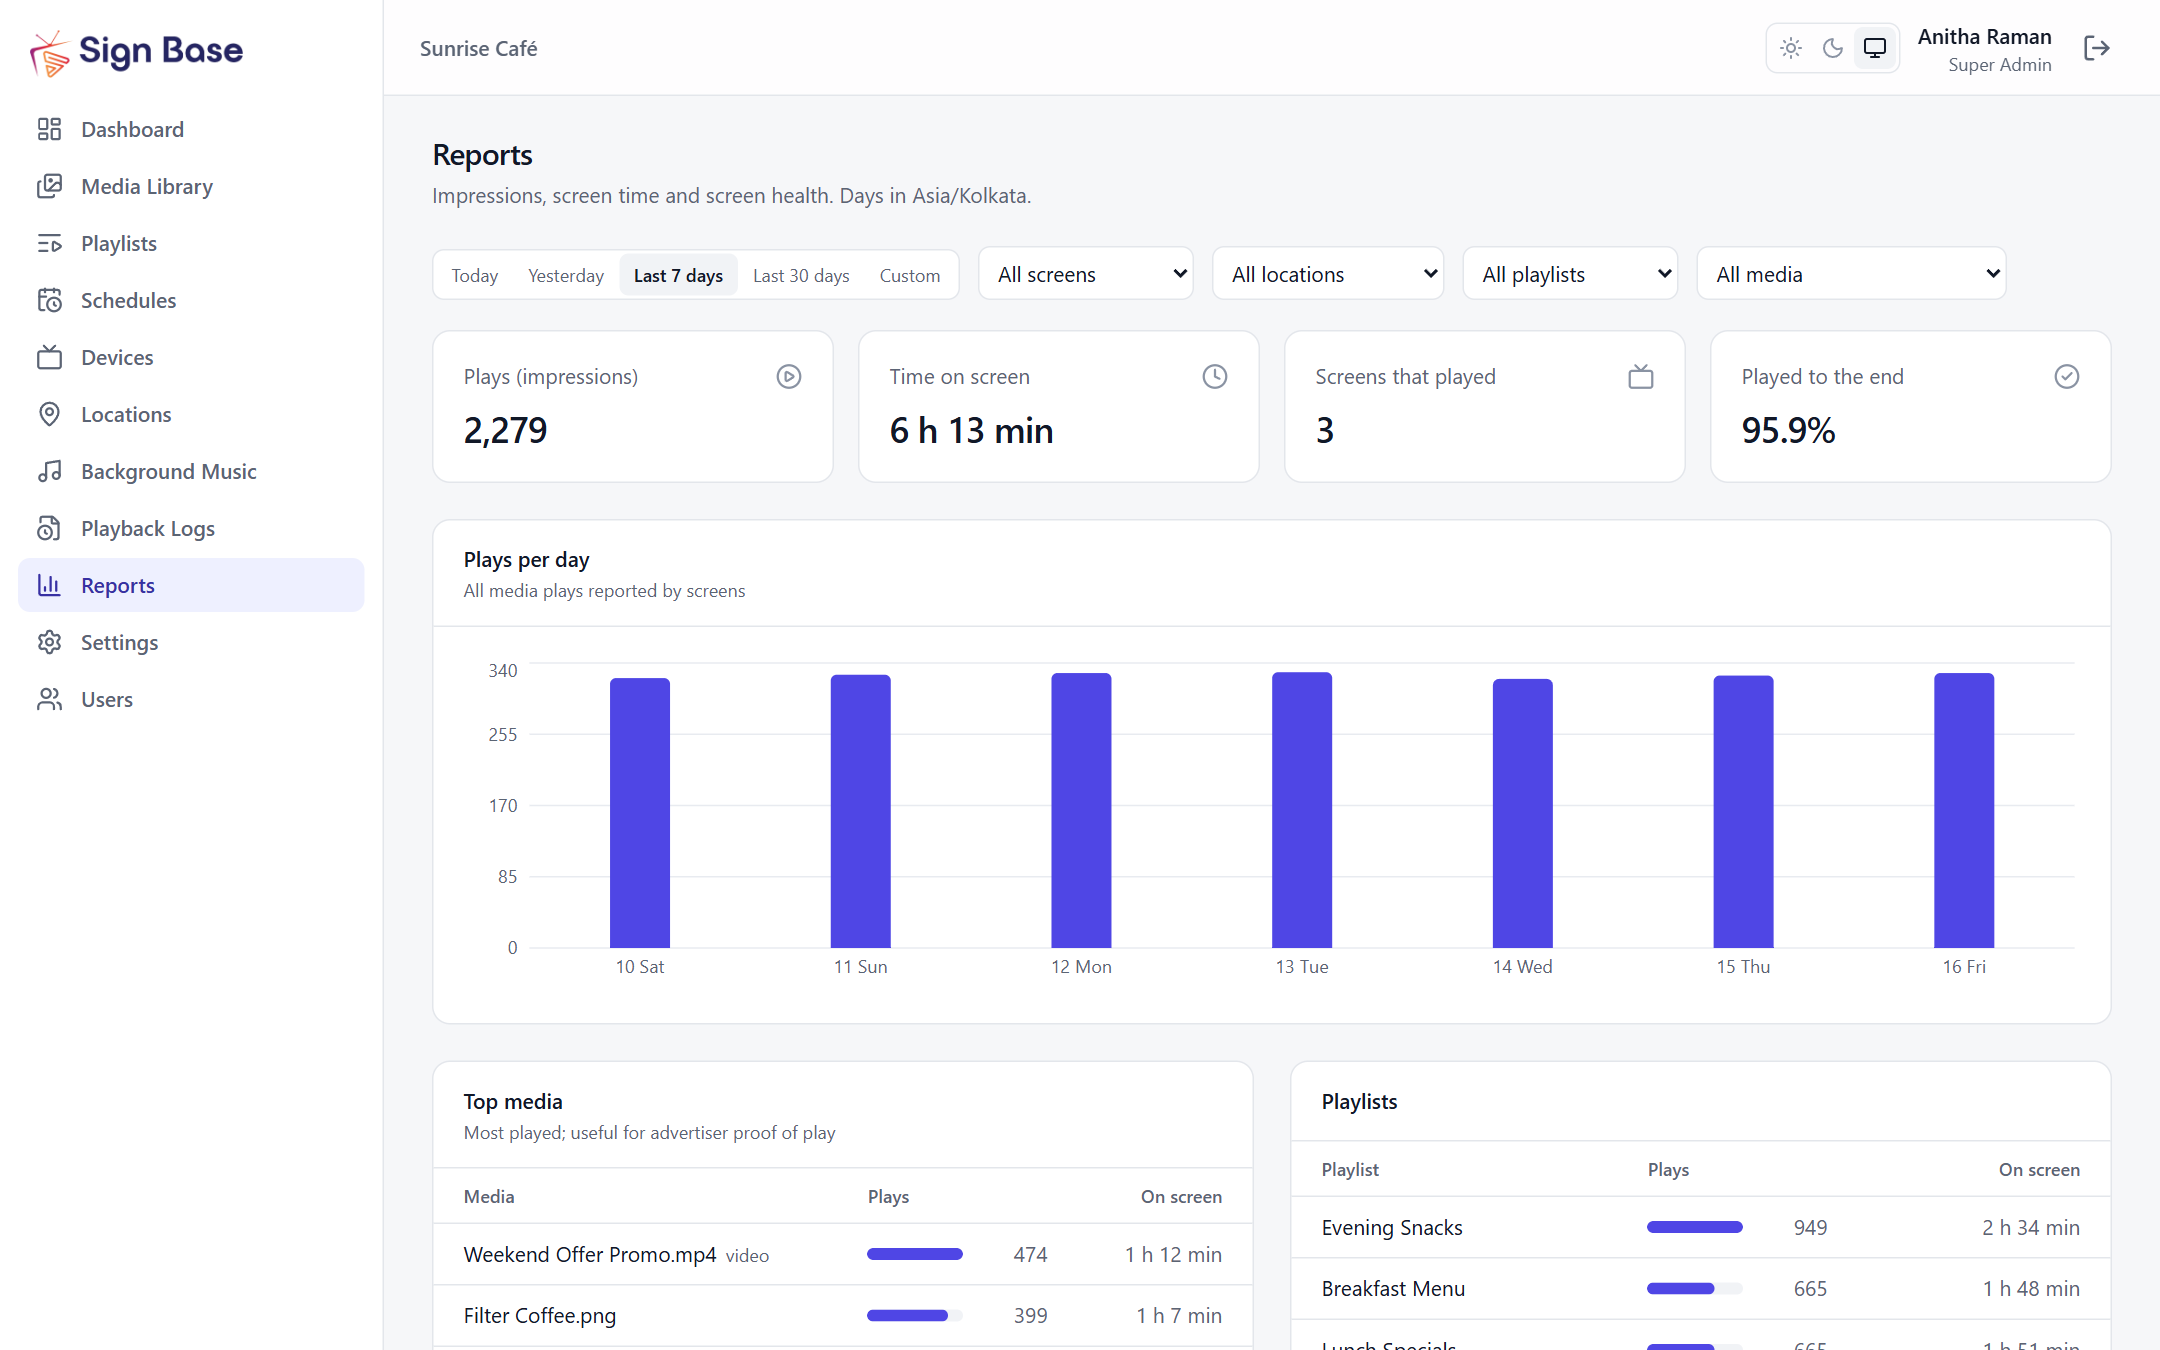Click Evening Snacks plays progress bar
The height and width of the screenshot is (1350, 2160).
point(1695,1227)
